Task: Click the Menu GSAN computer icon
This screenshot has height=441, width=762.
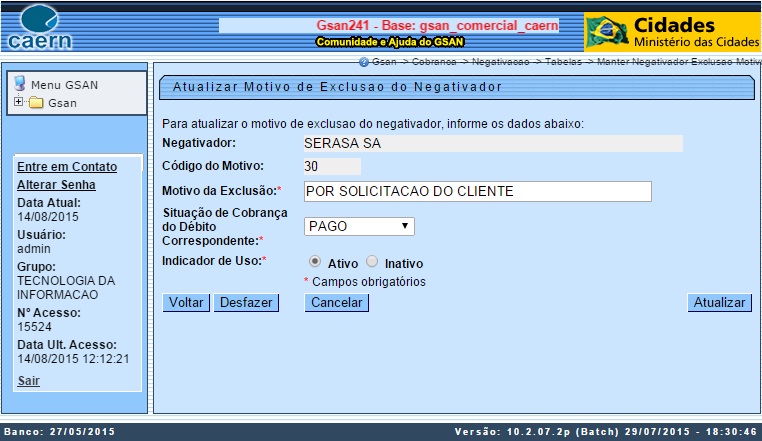Action: (x=19, y=84)
